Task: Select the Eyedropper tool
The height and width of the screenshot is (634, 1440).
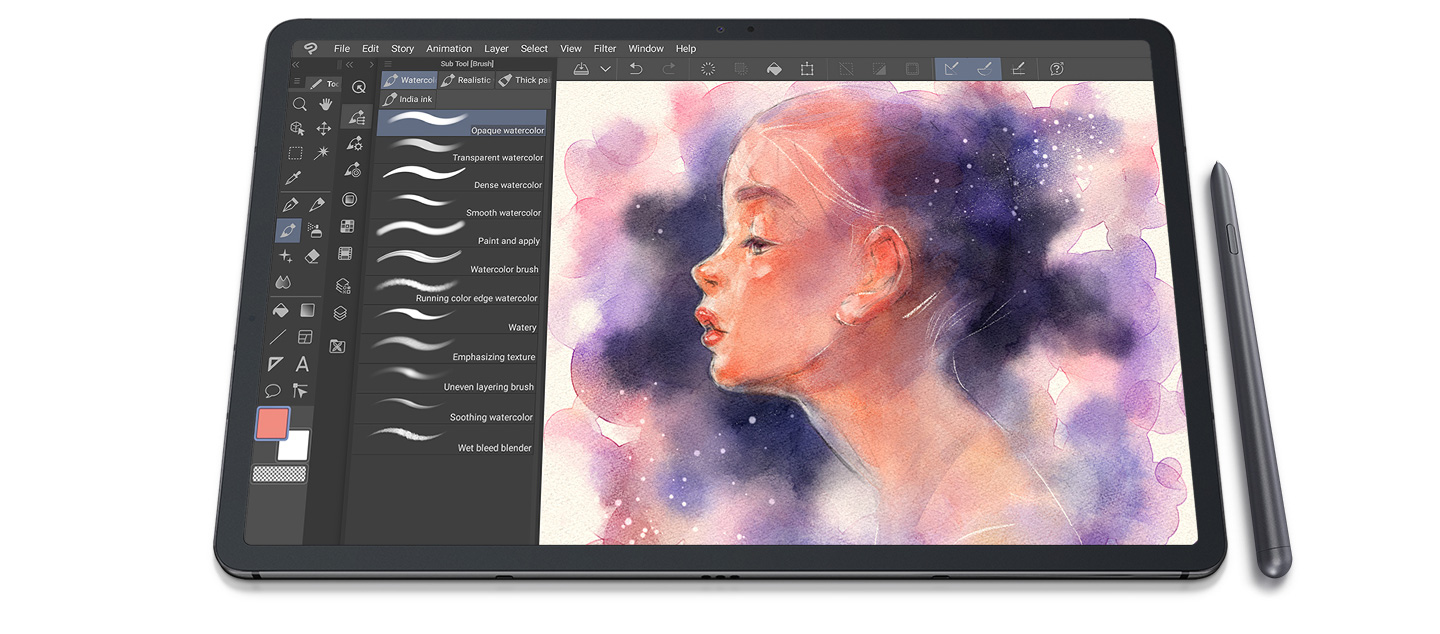Action: (x=293, y=178)
